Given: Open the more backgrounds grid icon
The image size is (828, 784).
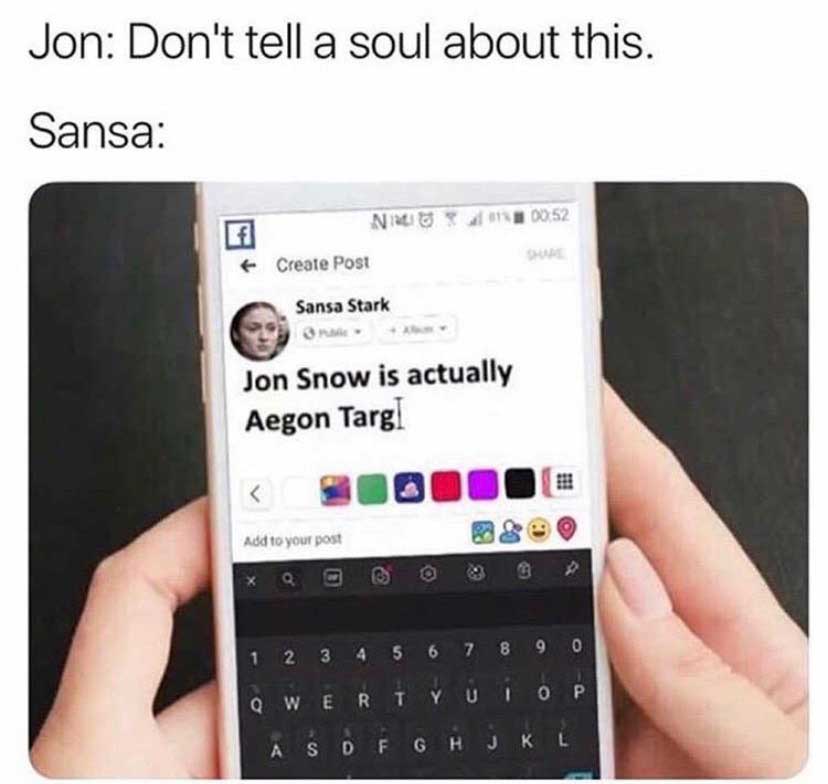Looking at the screenshot, I should pyautogui.click(x=564, y=481).
